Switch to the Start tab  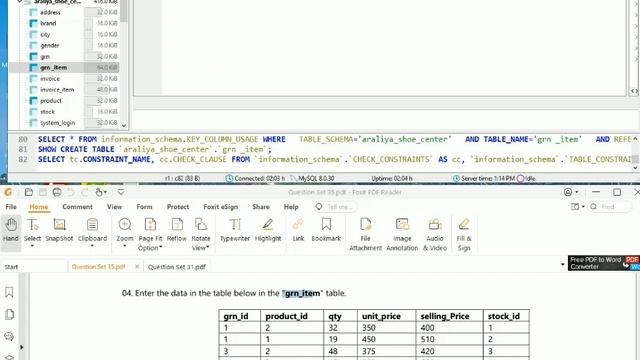click(x=11, y=267)
